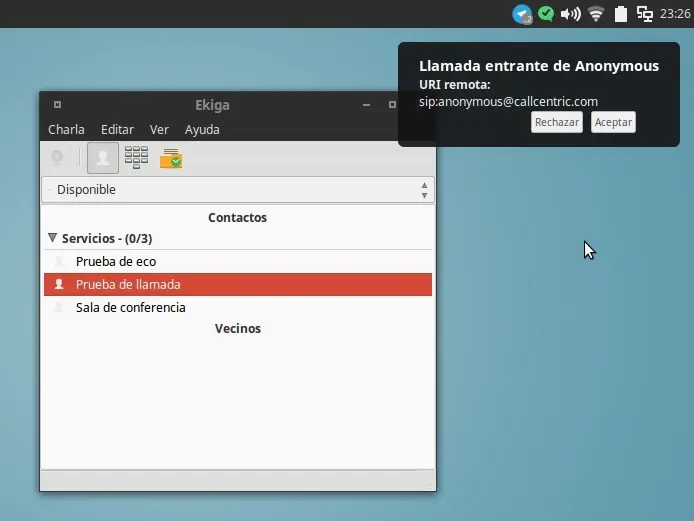
Task: Click the Ekiga resize grip in corner
Action: 431,486
